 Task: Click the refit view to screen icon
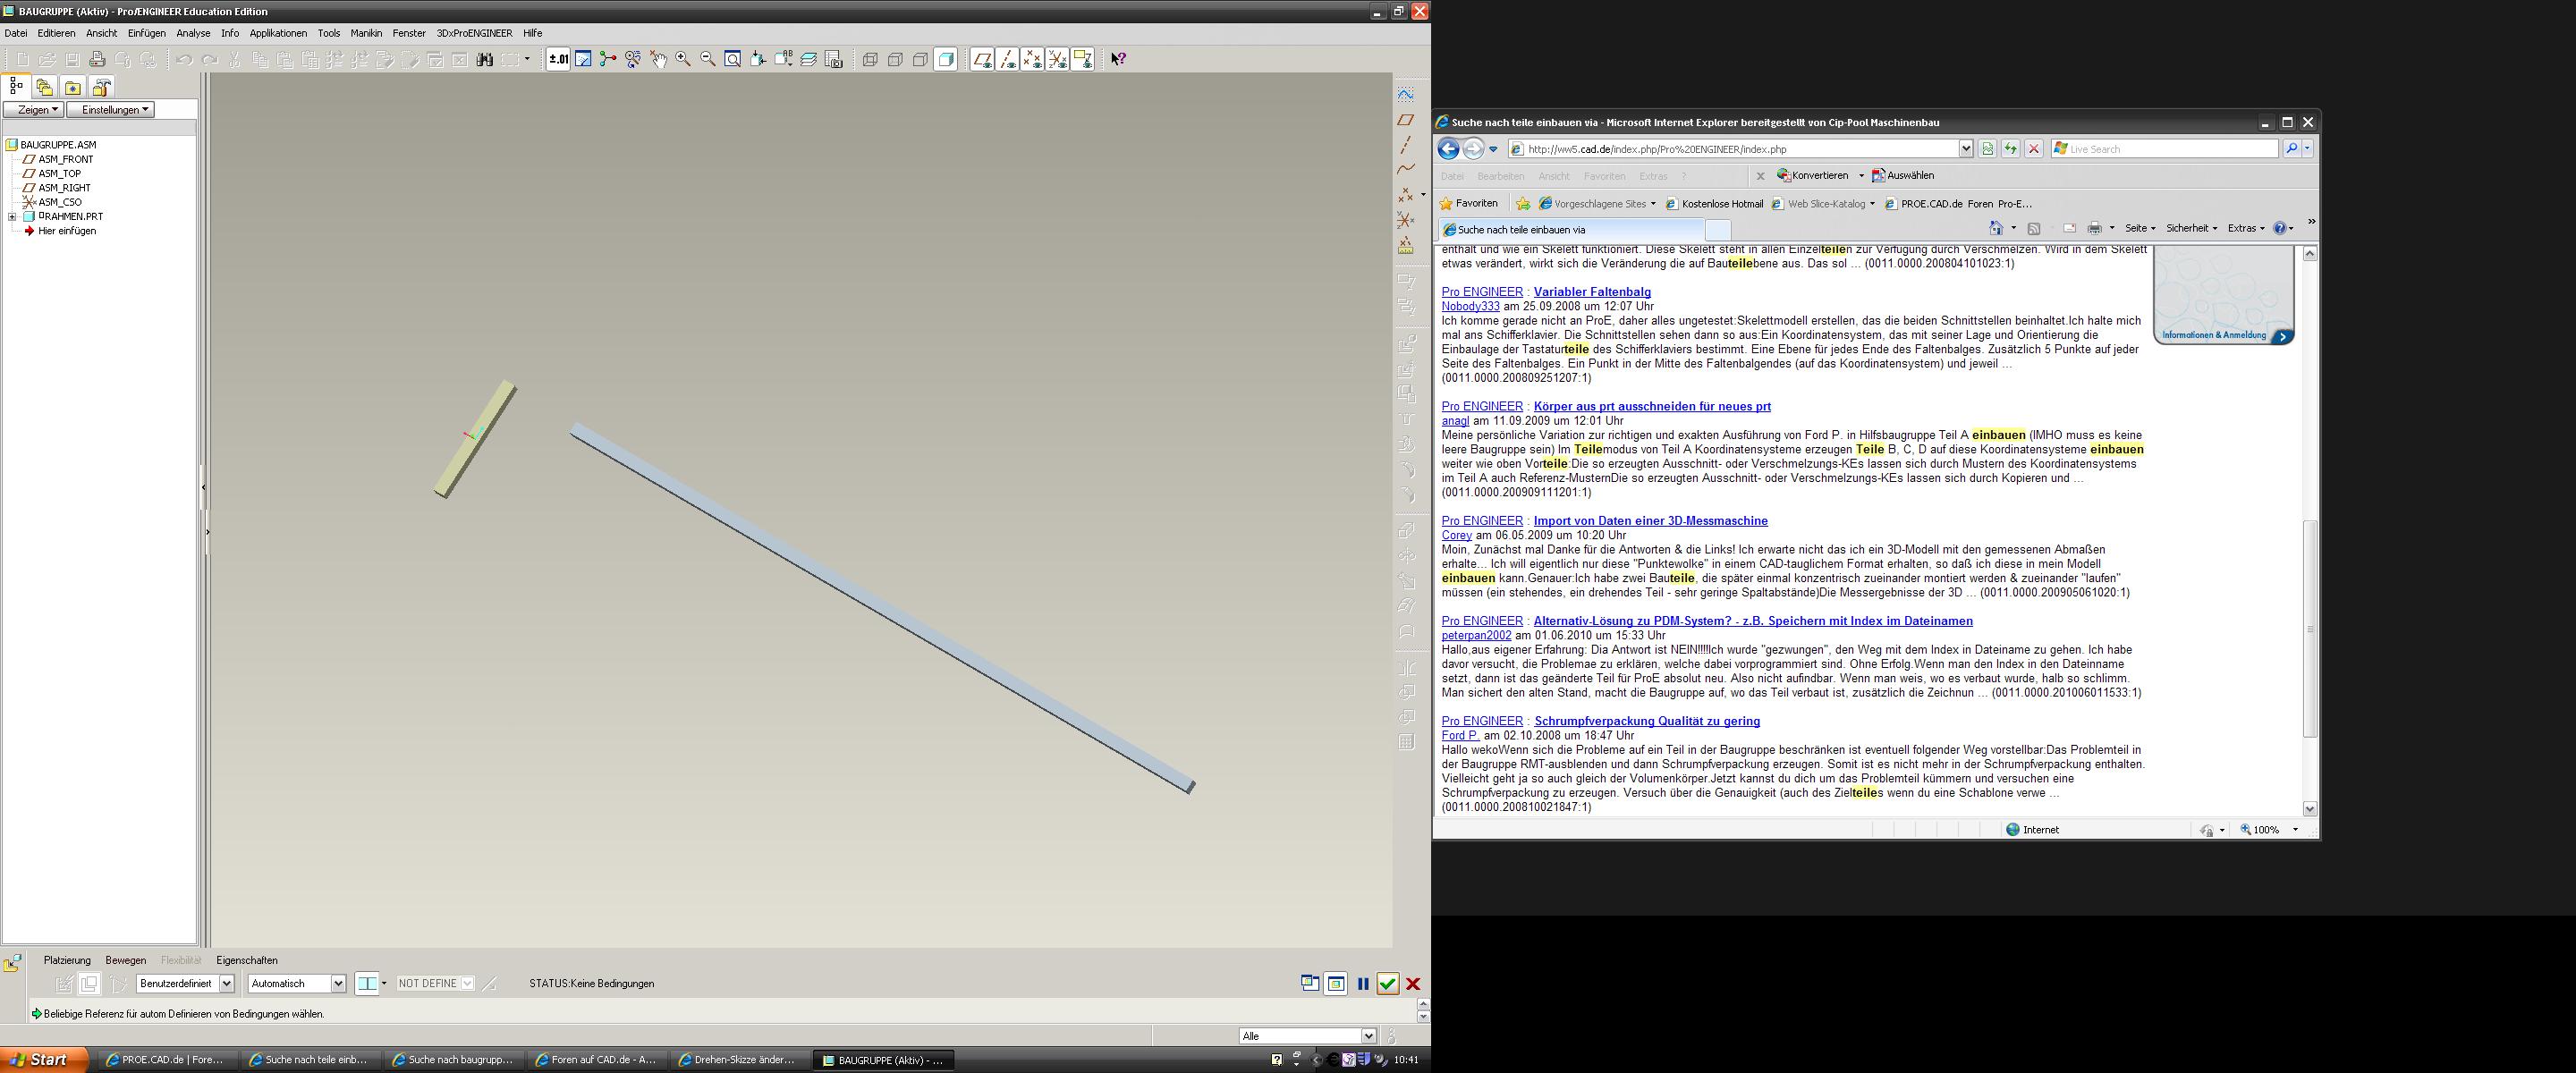point(733,59)
